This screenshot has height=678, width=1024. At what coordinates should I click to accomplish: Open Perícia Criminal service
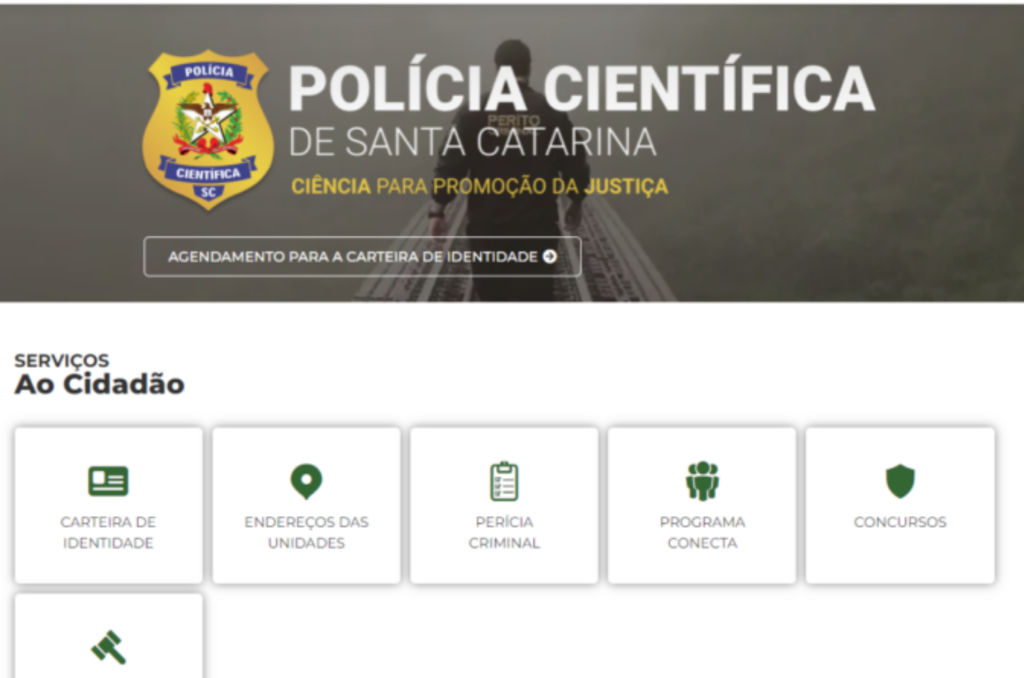pyautogui.click(x=504, y=506)
